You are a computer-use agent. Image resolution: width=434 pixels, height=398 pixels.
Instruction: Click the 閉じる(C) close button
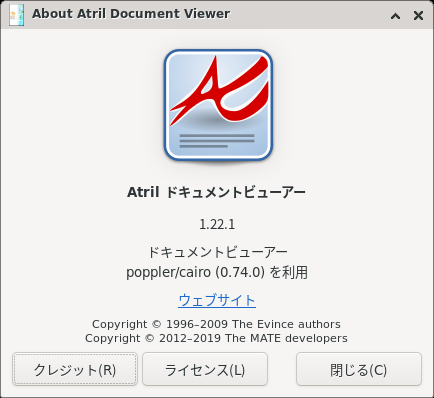click(x=359, y=369)
